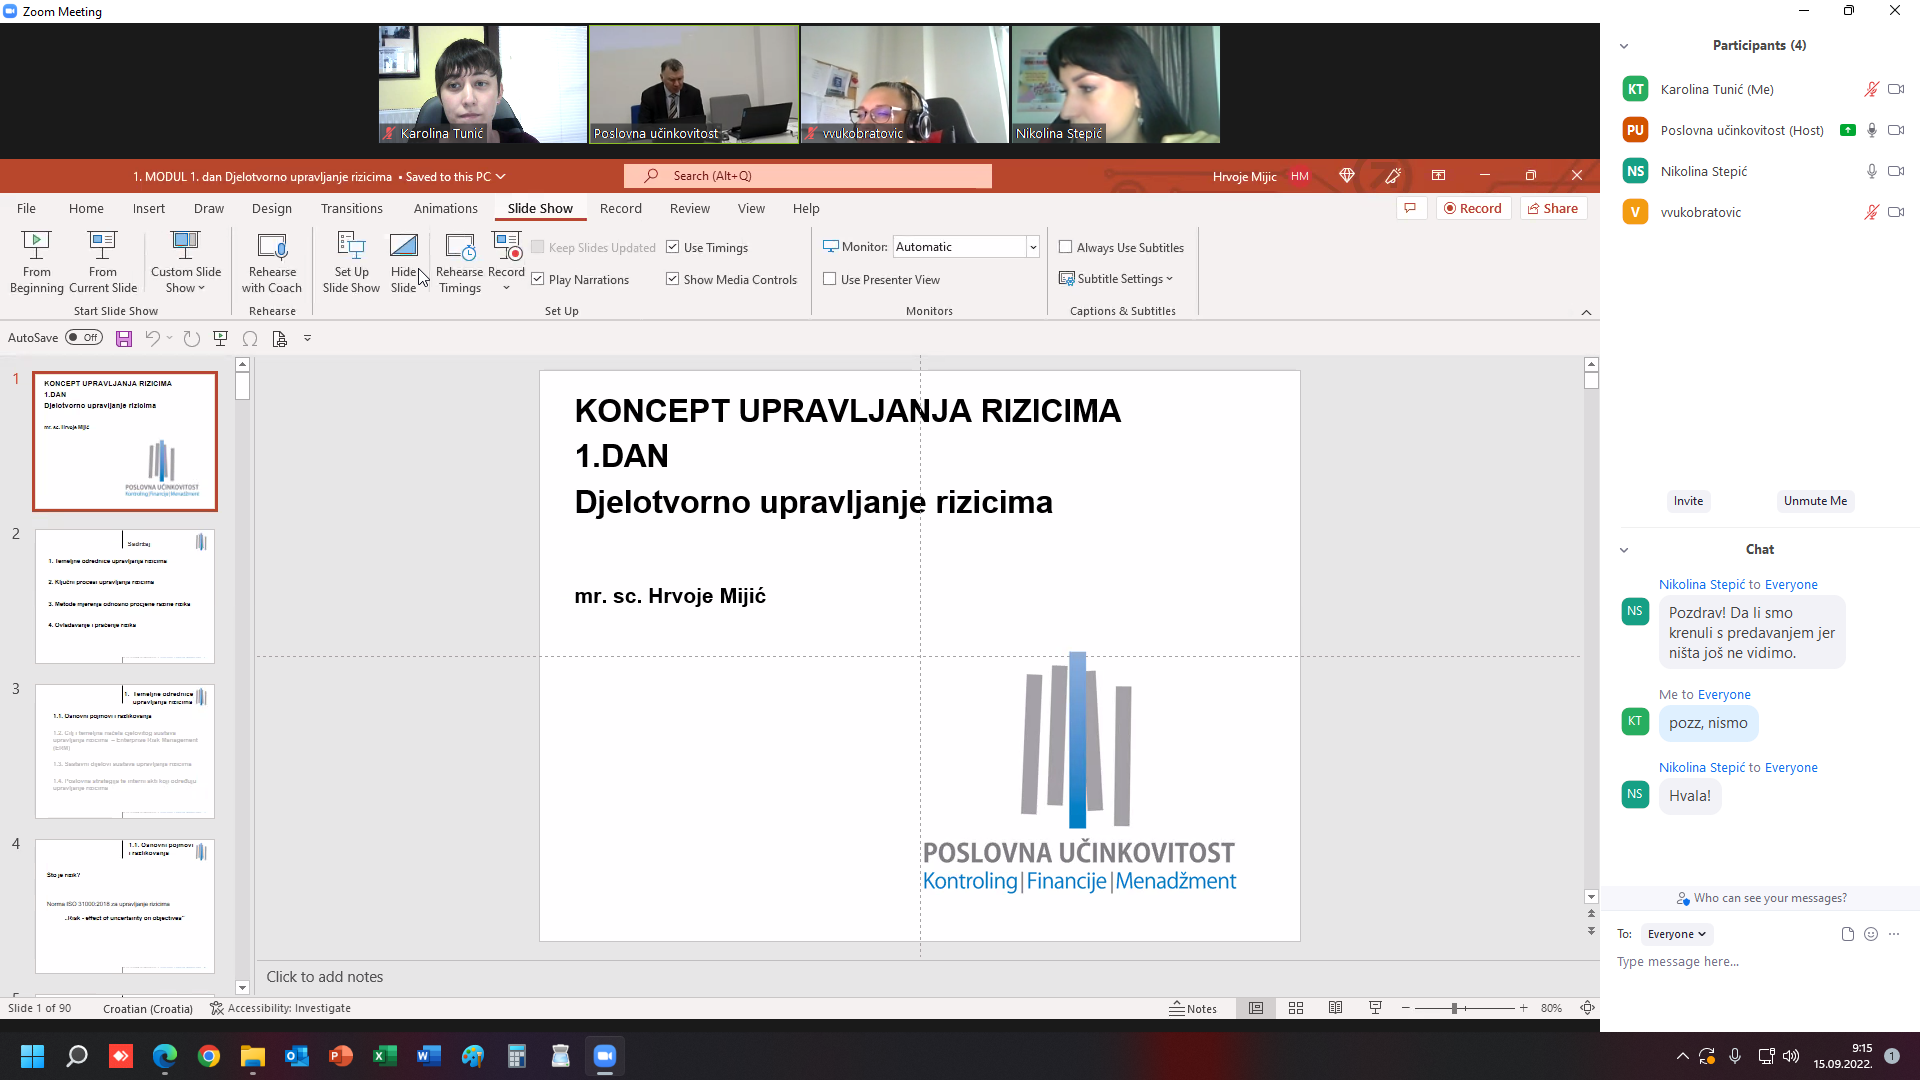Open Set Up Slide Show
The height and width of the screenshot is (1080, 1920).
[351, 261]
